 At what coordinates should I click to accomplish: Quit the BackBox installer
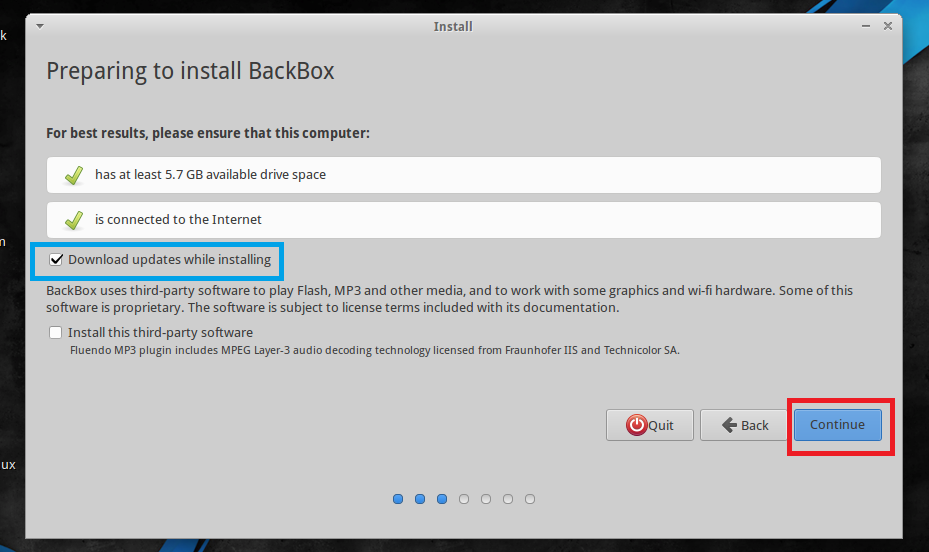649,425
